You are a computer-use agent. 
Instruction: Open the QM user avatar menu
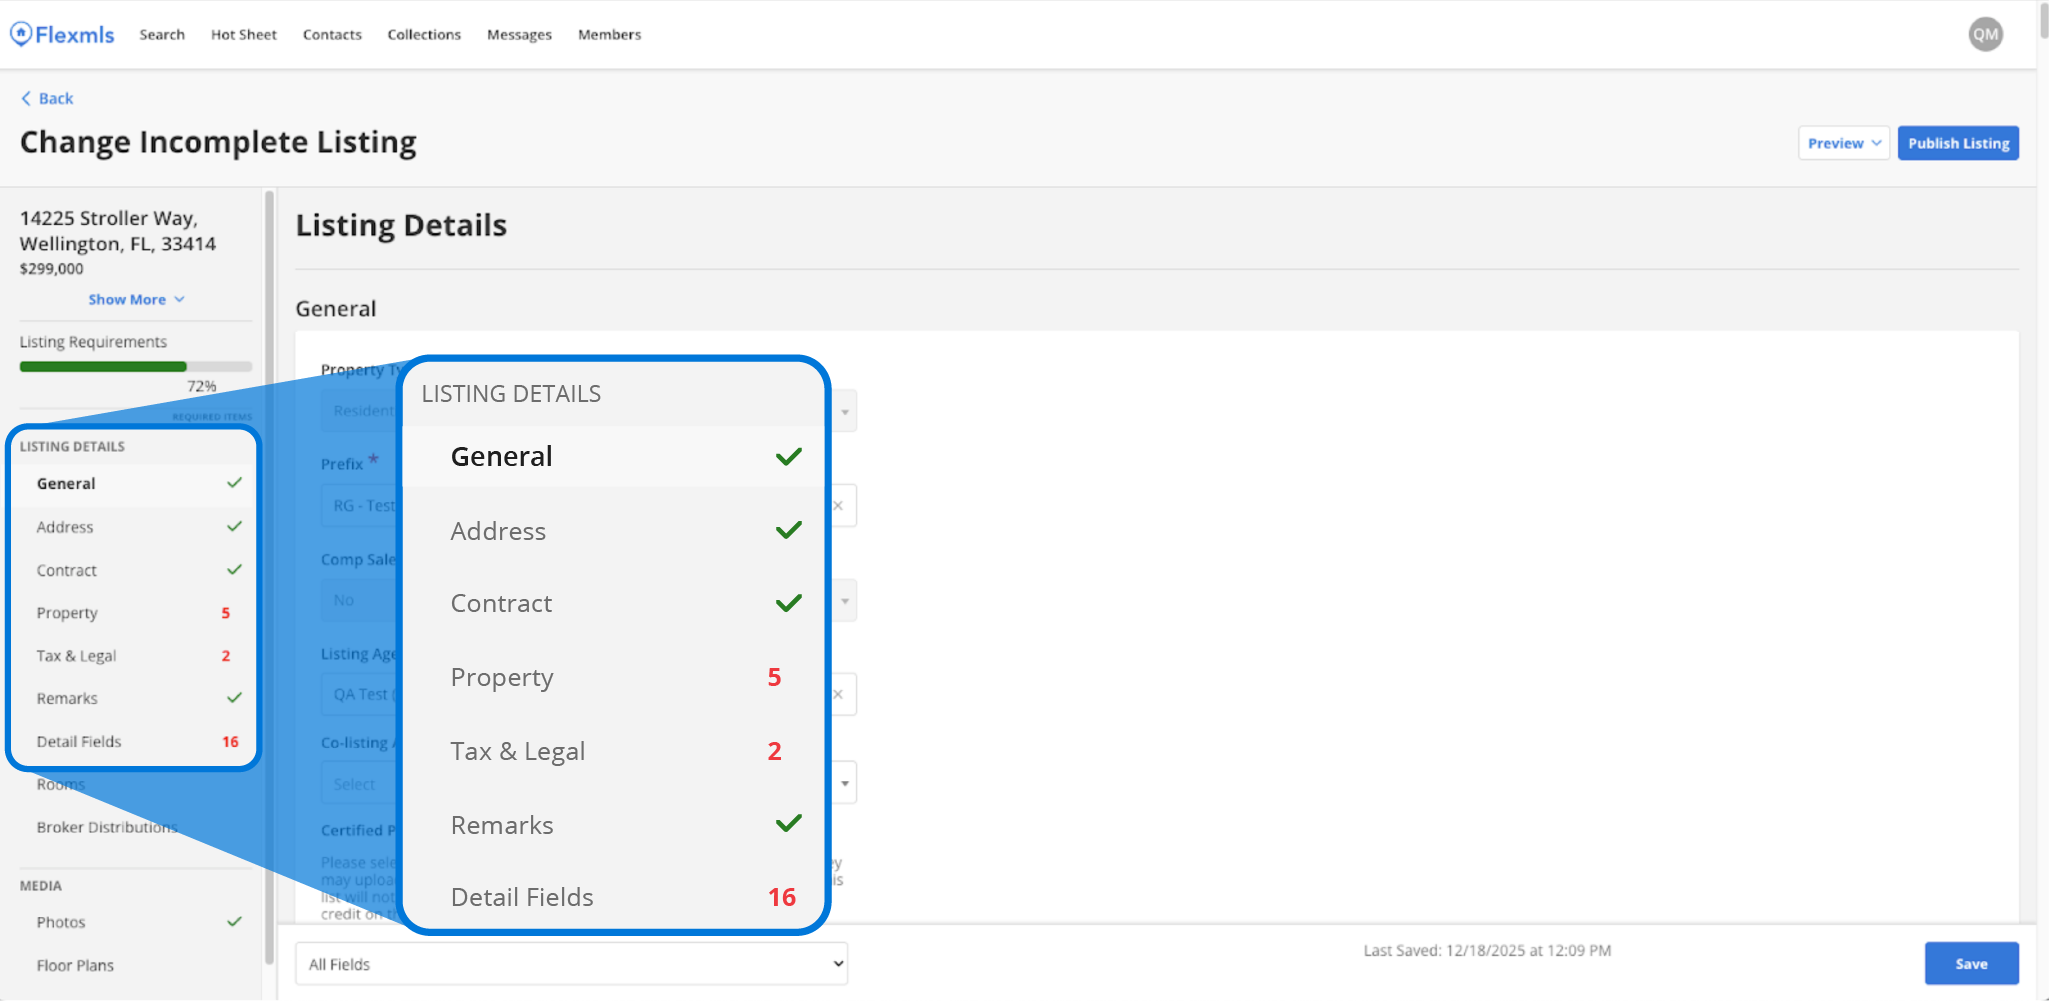(x=1985, y=34)
